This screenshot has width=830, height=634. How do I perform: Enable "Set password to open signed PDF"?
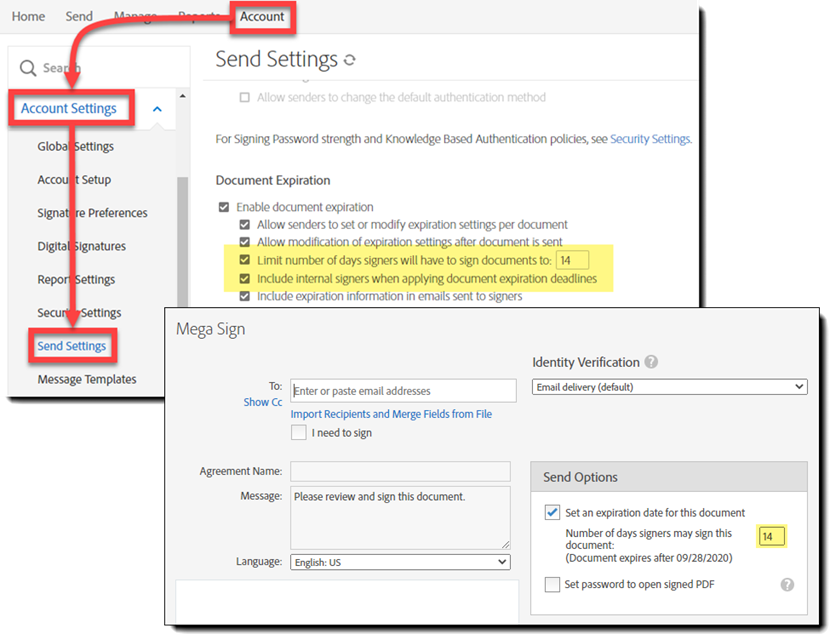click(551, 585)
